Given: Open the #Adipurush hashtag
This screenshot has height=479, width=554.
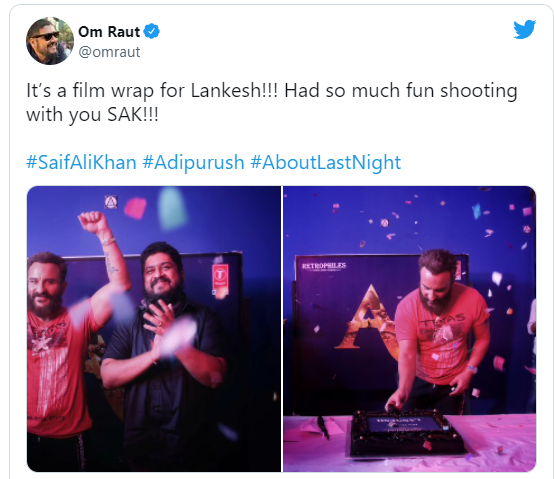Looking at the screenshot, I should [193, 162].
